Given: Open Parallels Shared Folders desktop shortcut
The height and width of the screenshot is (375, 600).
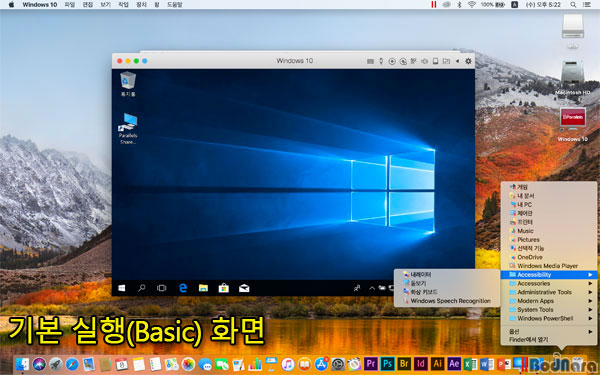Looking at the screenshot, I should pyautogui.click(x=128, y=128).
